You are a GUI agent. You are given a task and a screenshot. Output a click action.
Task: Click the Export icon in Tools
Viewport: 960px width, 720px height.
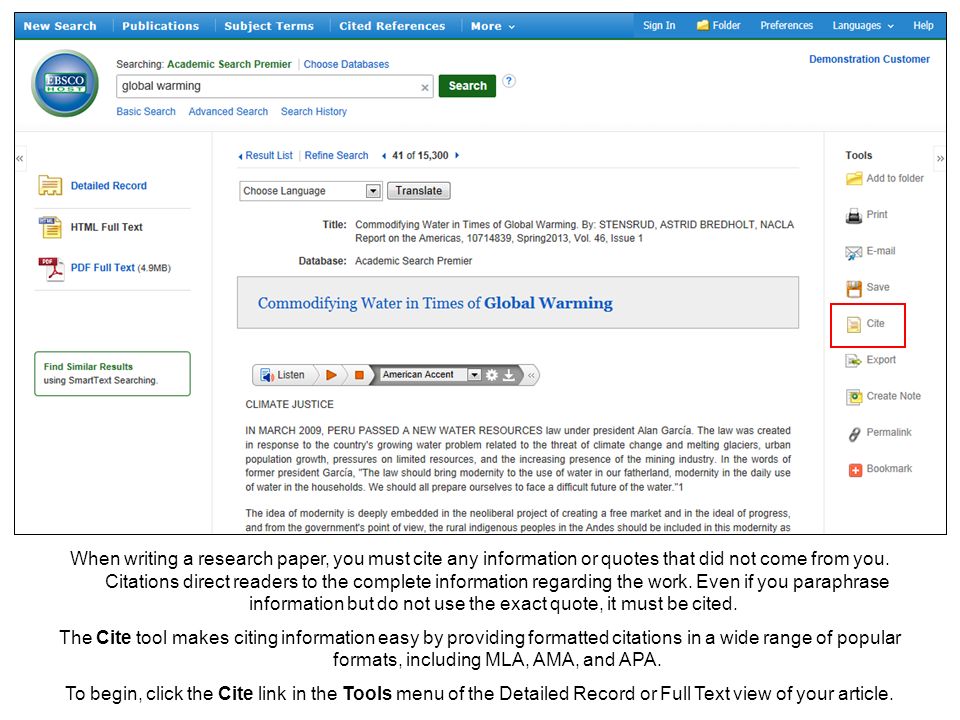coord(854,361)
